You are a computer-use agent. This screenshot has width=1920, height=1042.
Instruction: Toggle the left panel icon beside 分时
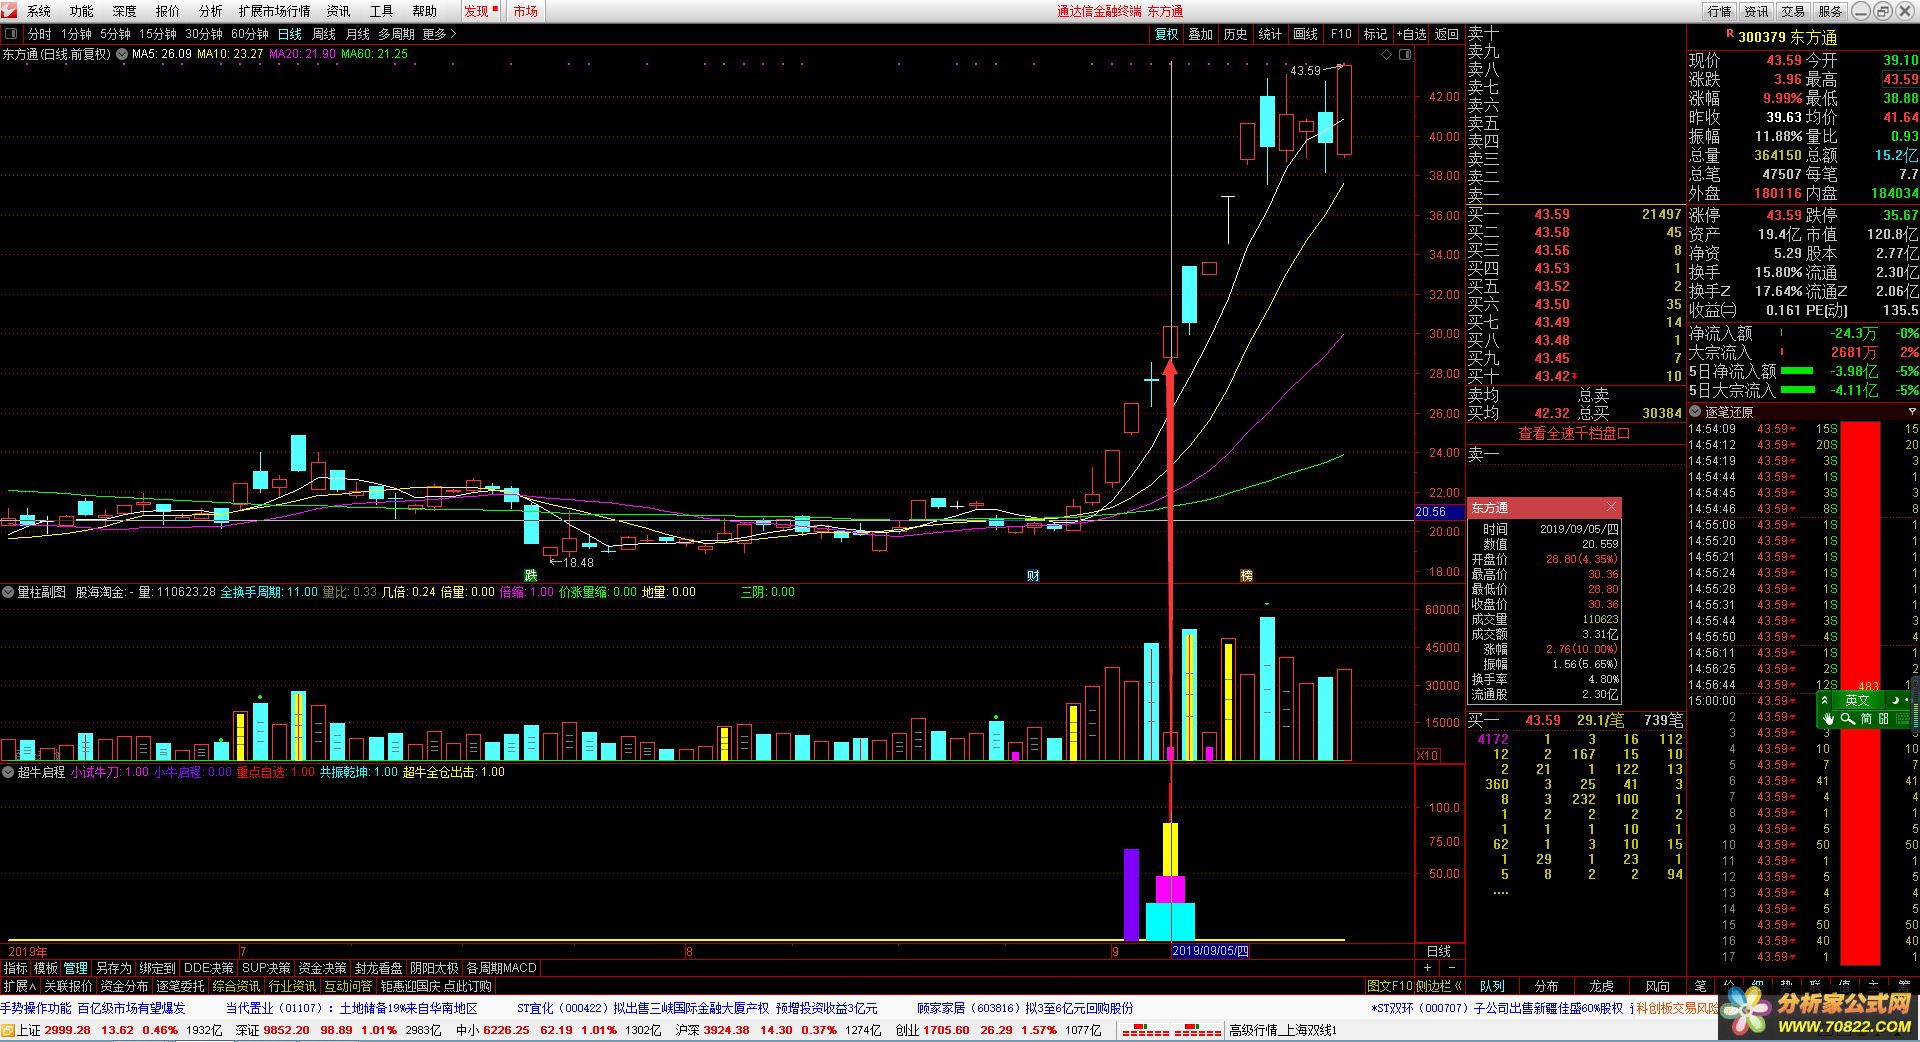[13, 34]
